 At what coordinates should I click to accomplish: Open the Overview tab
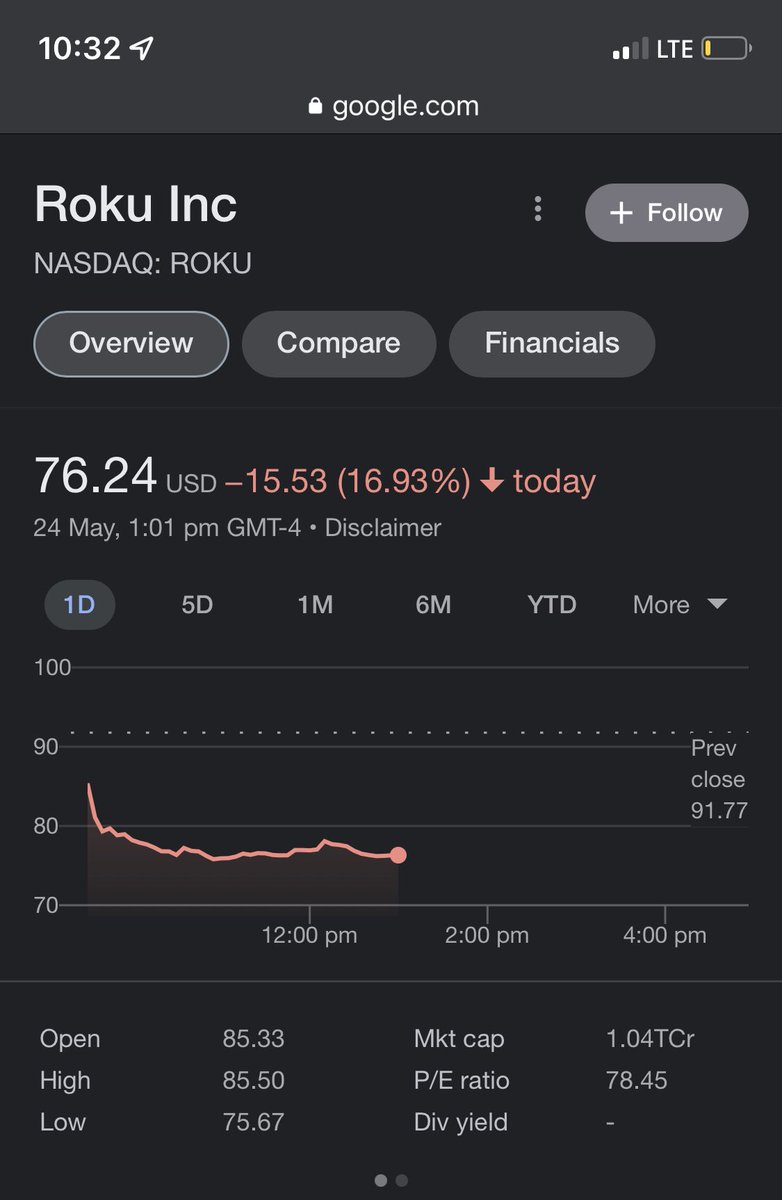tap(131, 343)
